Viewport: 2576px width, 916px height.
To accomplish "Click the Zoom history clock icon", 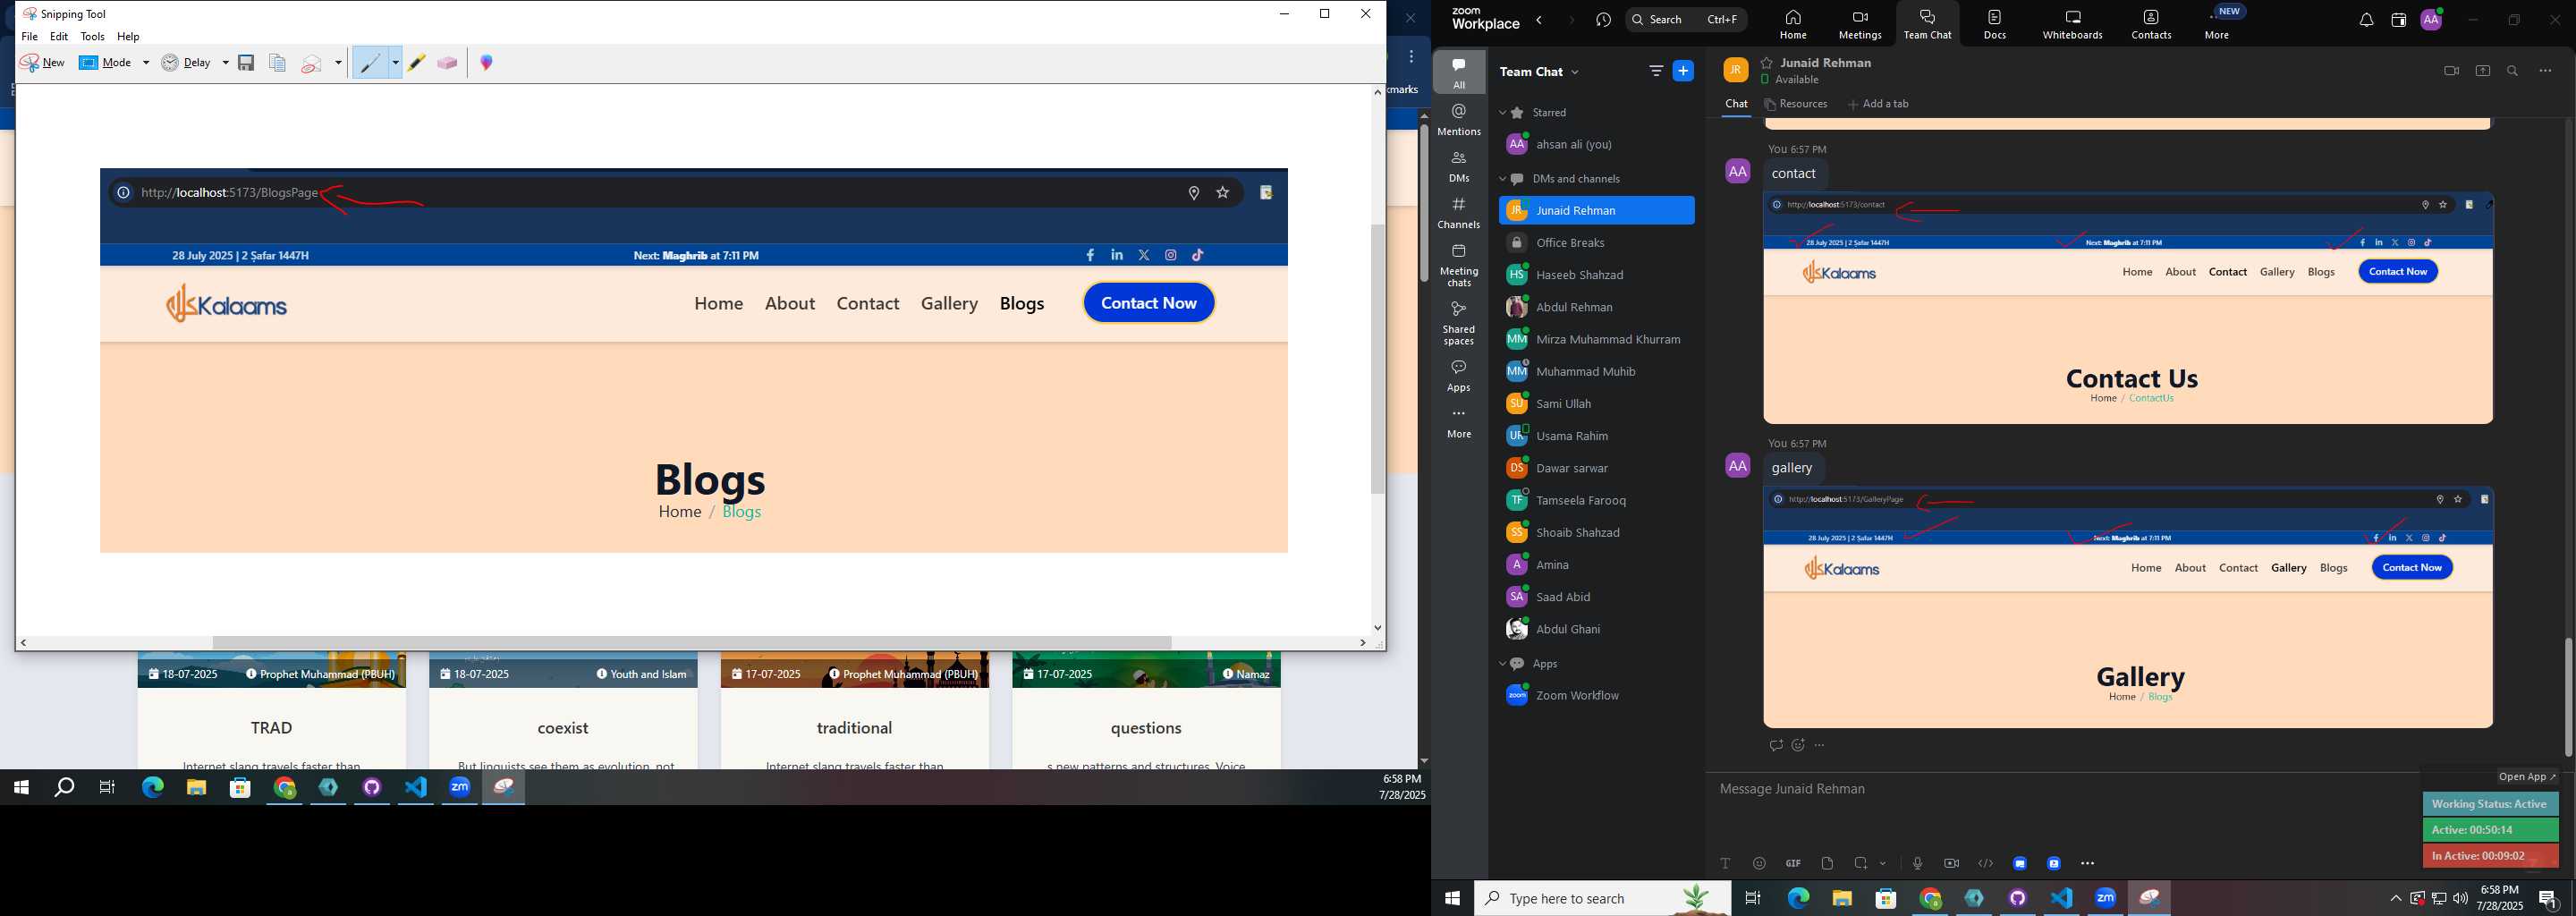I will pos(1604,20).
